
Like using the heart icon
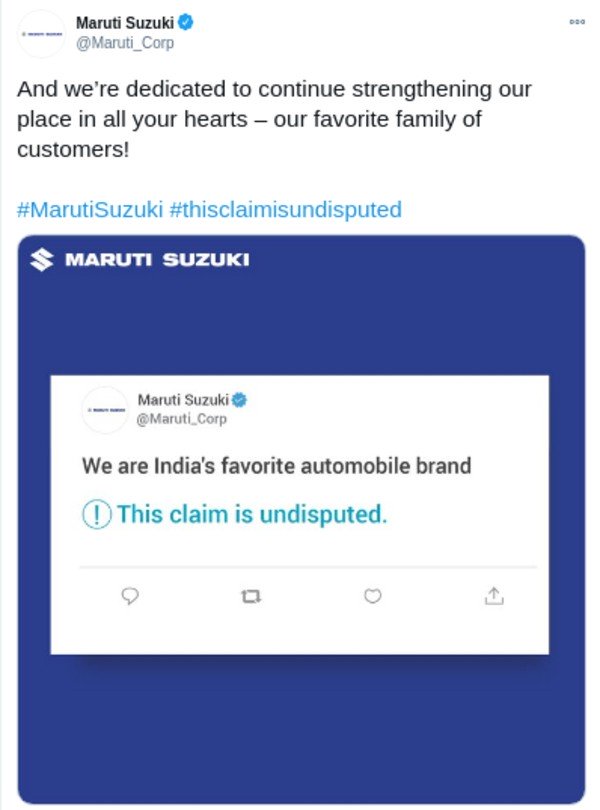pos(372,596)
